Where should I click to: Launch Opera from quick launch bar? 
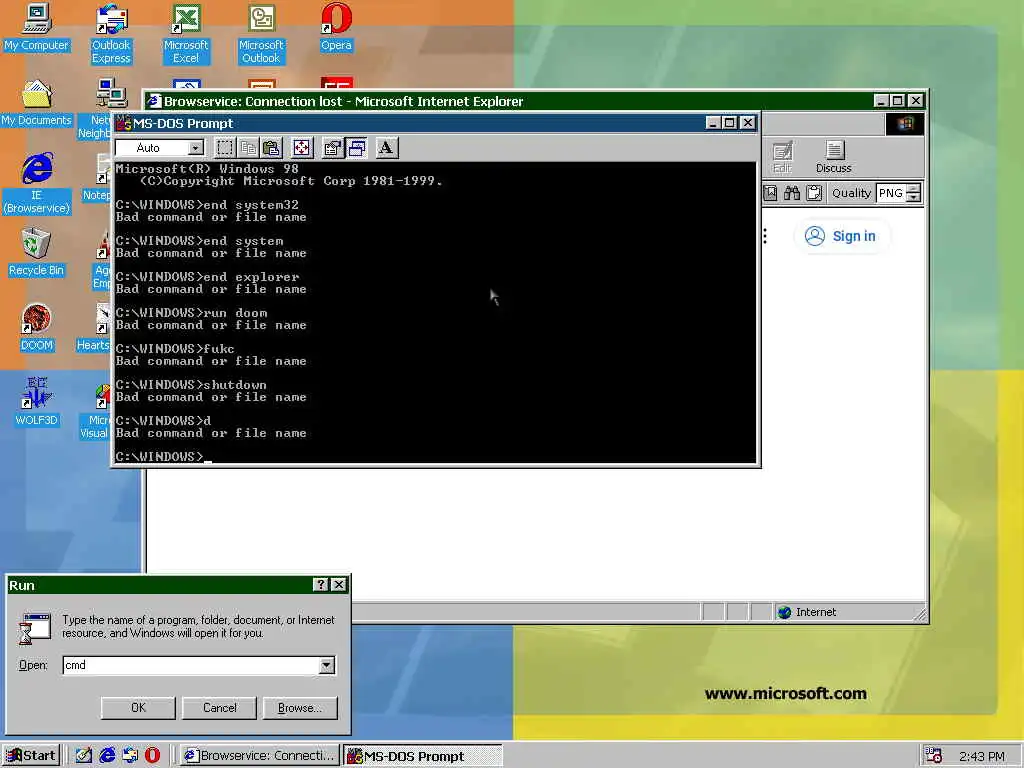tap(152, 756)
